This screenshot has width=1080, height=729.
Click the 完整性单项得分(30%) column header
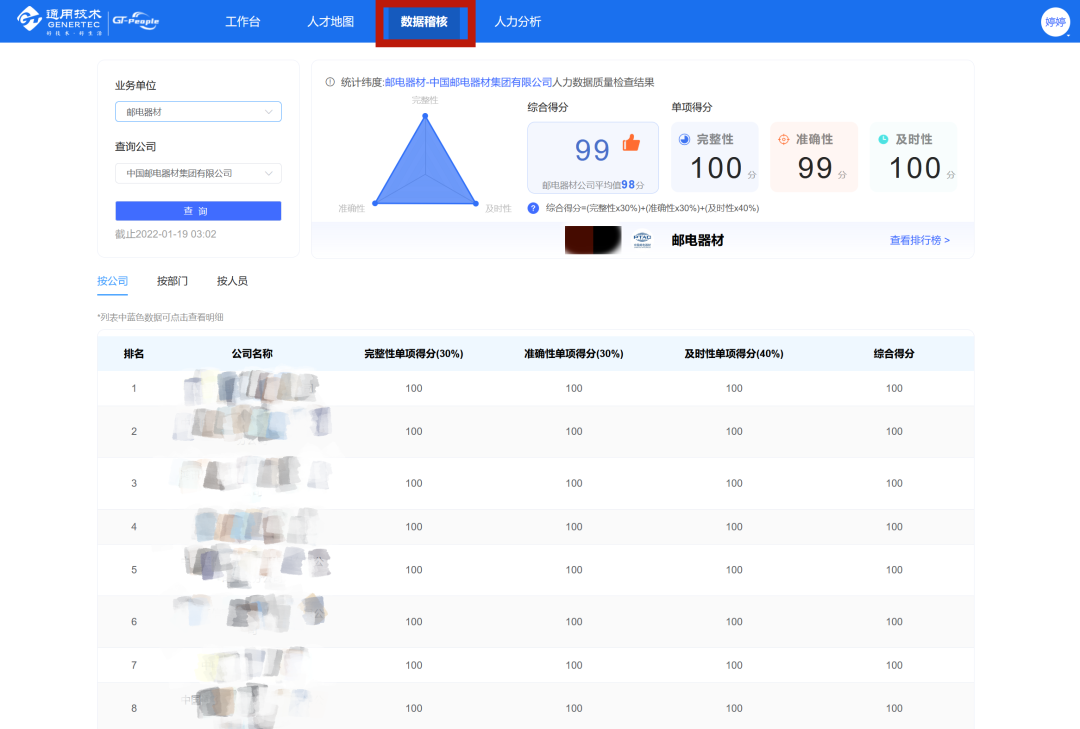click(x=414, y=353)
